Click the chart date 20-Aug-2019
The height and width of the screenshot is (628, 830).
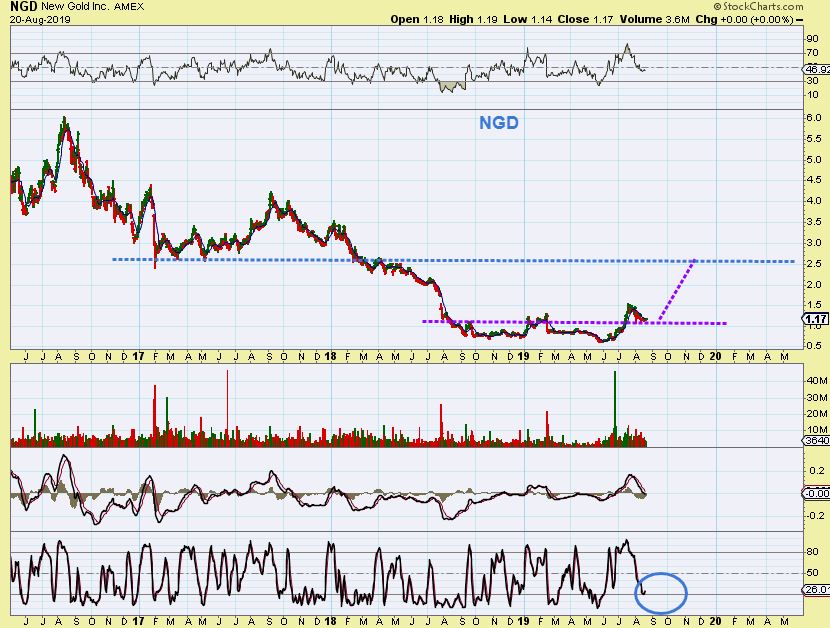tap(40, 20)
